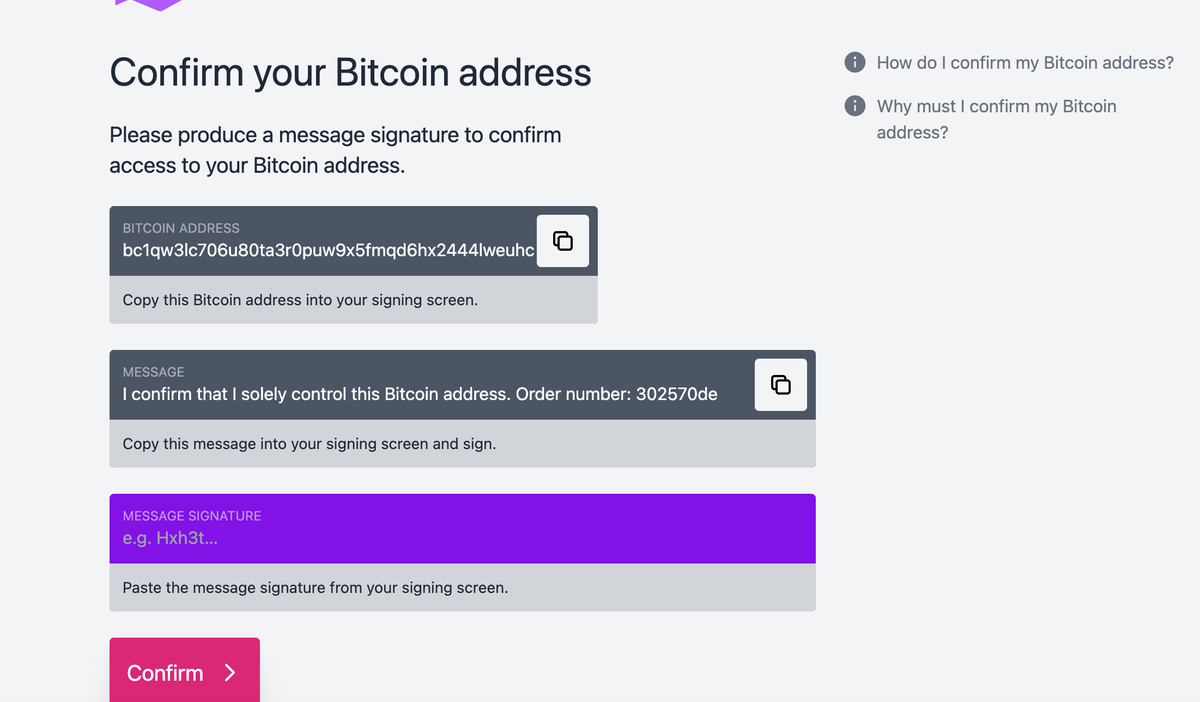Copy the Bitcoin address with its copy icon
The width and height of the screenshot is (1200, 702).
[563, 241]
